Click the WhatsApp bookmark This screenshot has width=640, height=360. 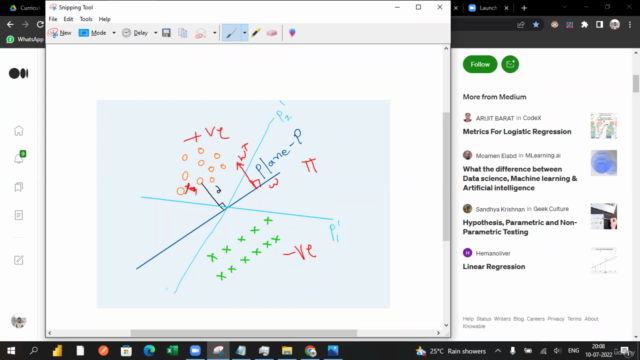click(25, 39)
